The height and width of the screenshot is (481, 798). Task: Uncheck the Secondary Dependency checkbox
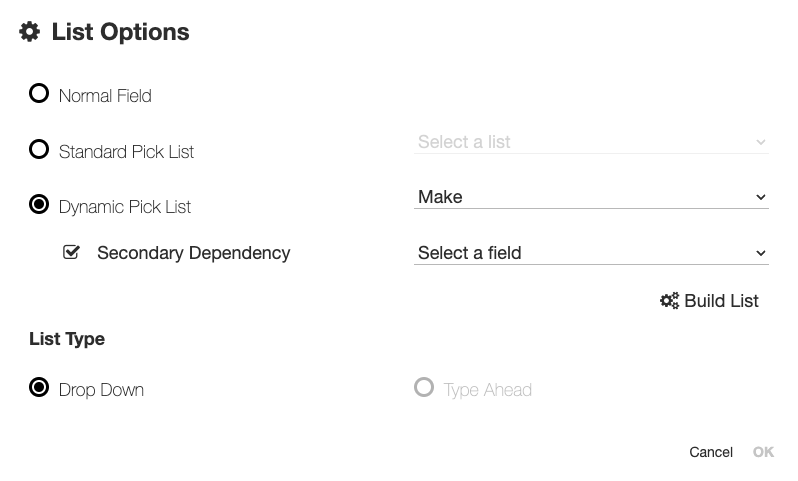[x=71, y=253]
